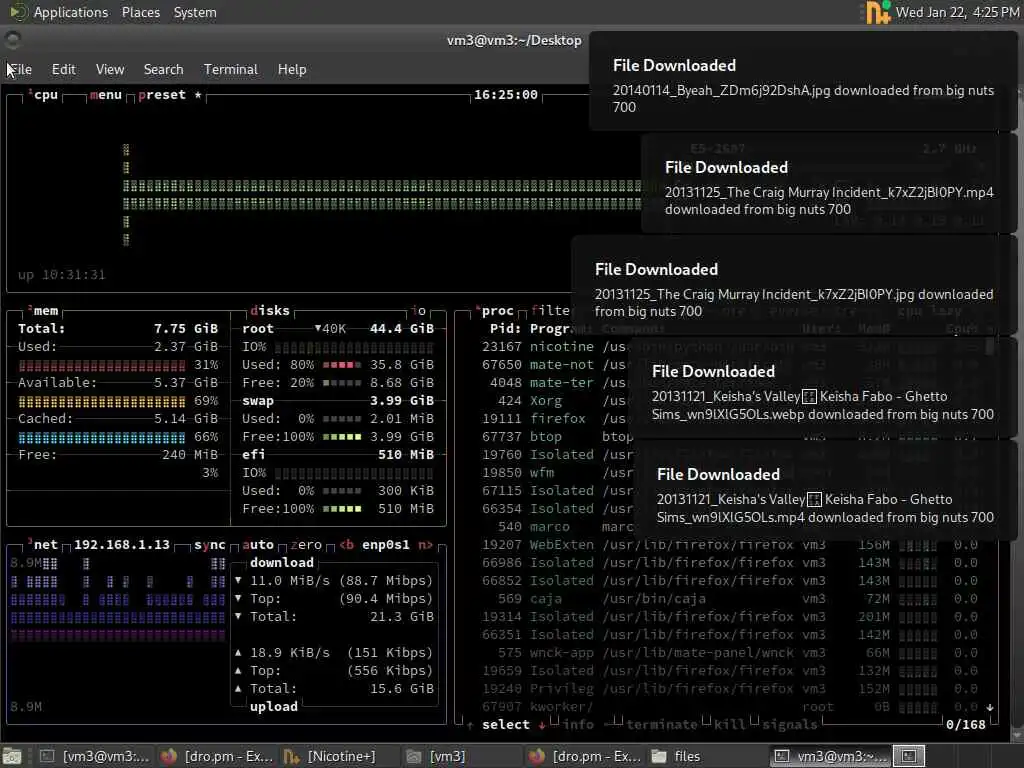Click the process list scroll-down arrow
1024x768 pixels.
coord(990,707)
